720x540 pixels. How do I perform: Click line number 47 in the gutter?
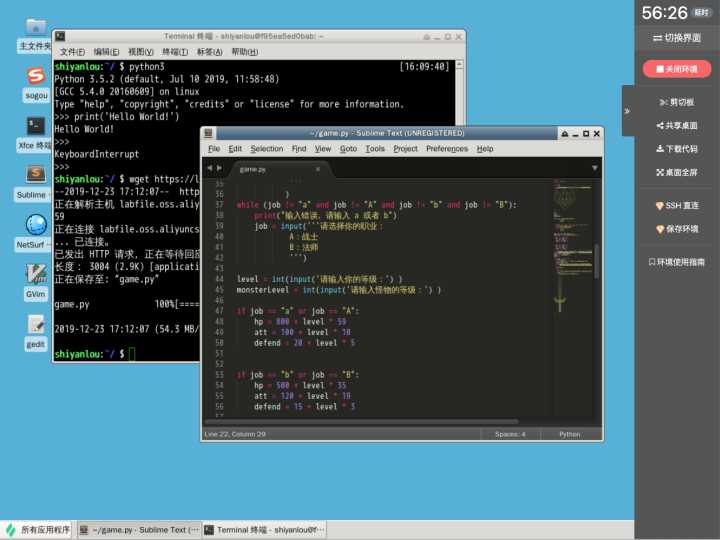coord(219,311)
